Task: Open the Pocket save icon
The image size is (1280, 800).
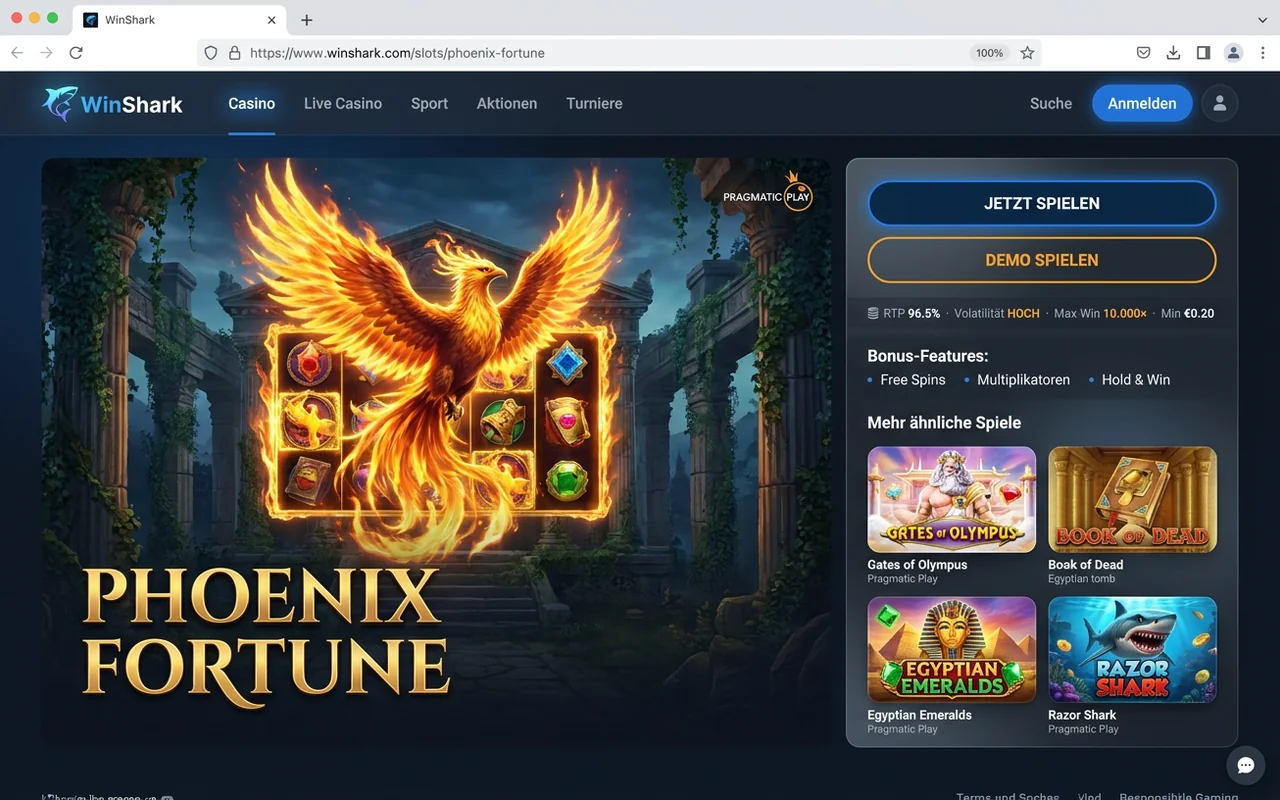Action: pyautogui.click(x=1143, y=53)
